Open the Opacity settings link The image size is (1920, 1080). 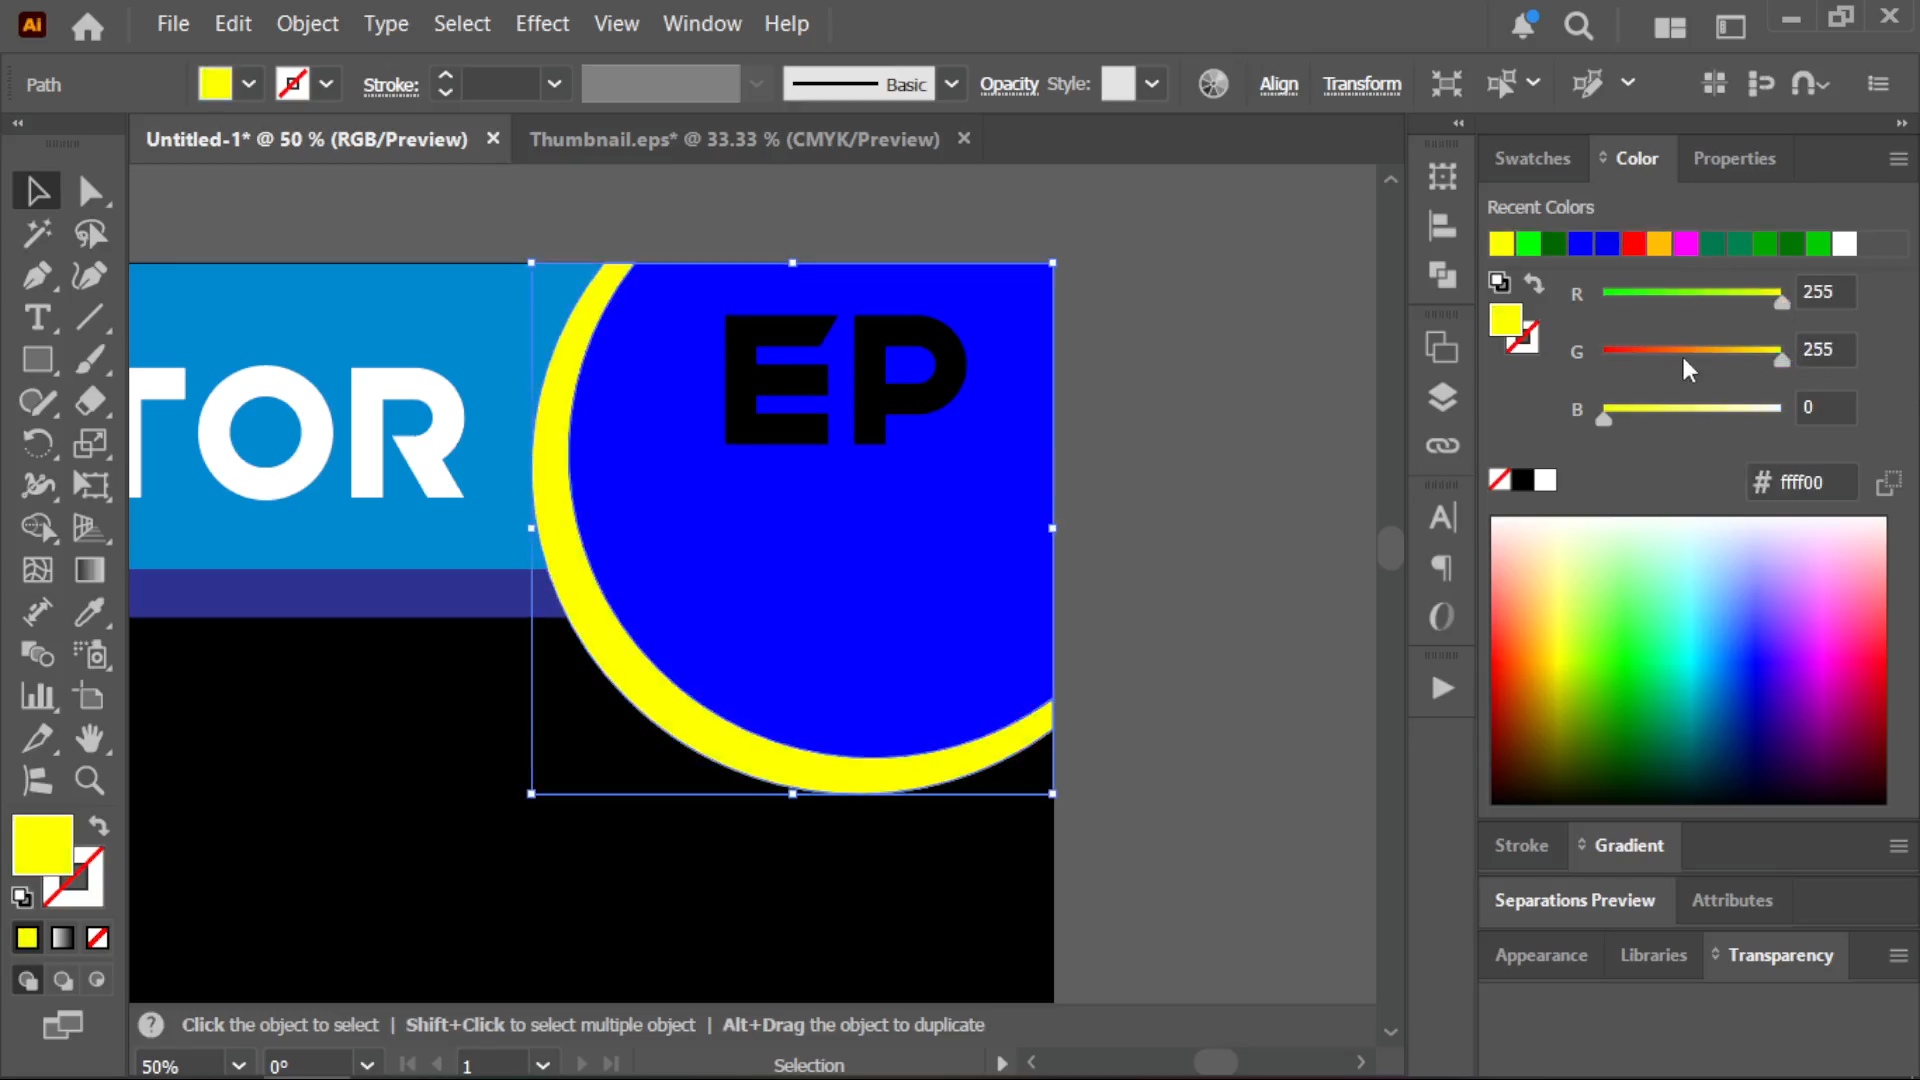pyautogui.click(x=1009, y=85)
